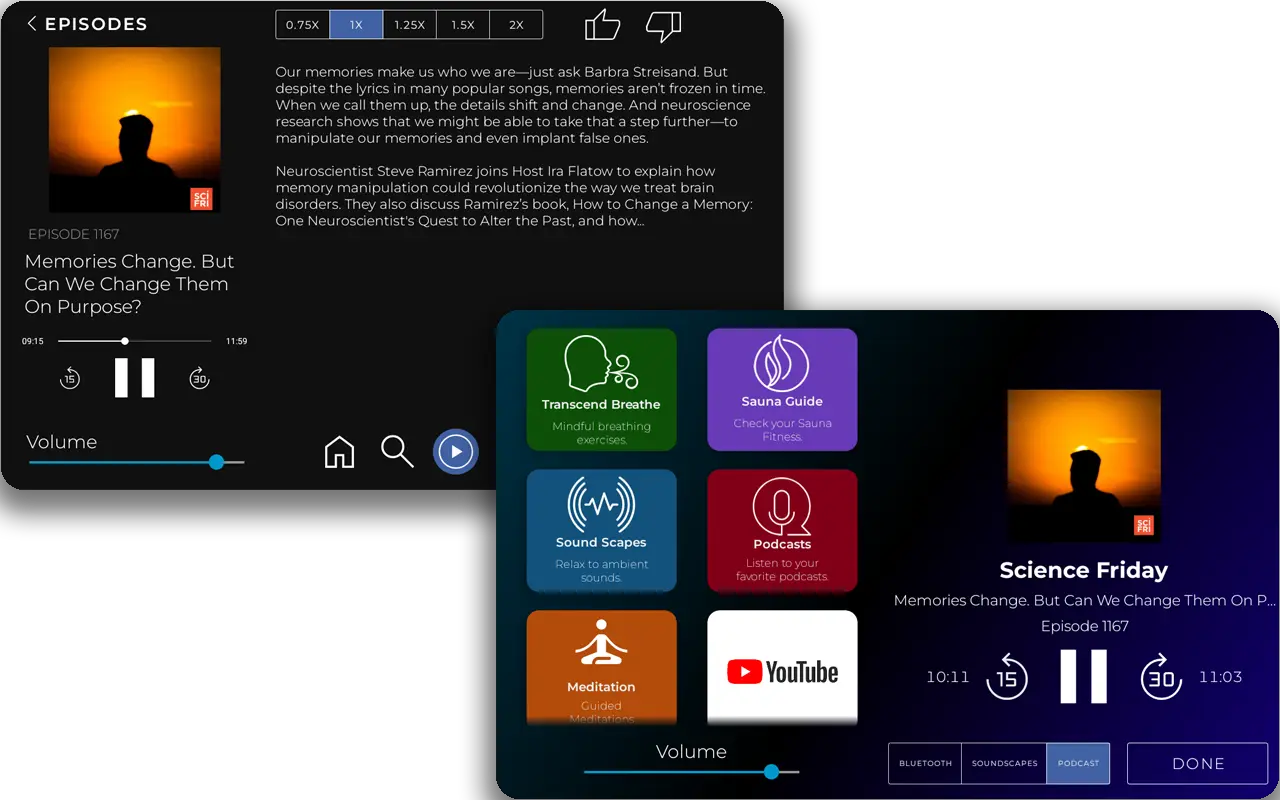Viewport: 1280px width, 800px height.
Task: Open Transcend Breathe breathing exercises
Action: coord(601,389)
